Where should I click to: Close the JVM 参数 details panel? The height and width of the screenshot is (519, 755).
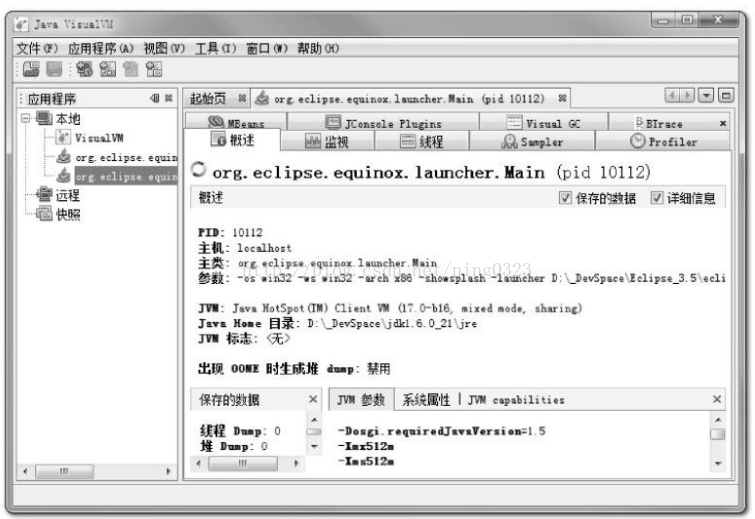click(717, 399)
